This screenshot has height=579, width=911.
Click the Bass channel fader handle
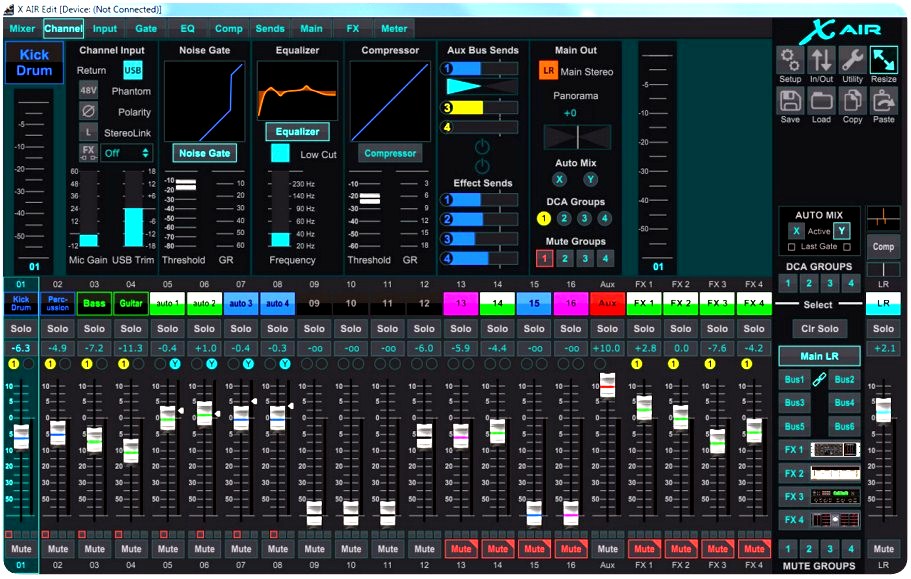94,439
